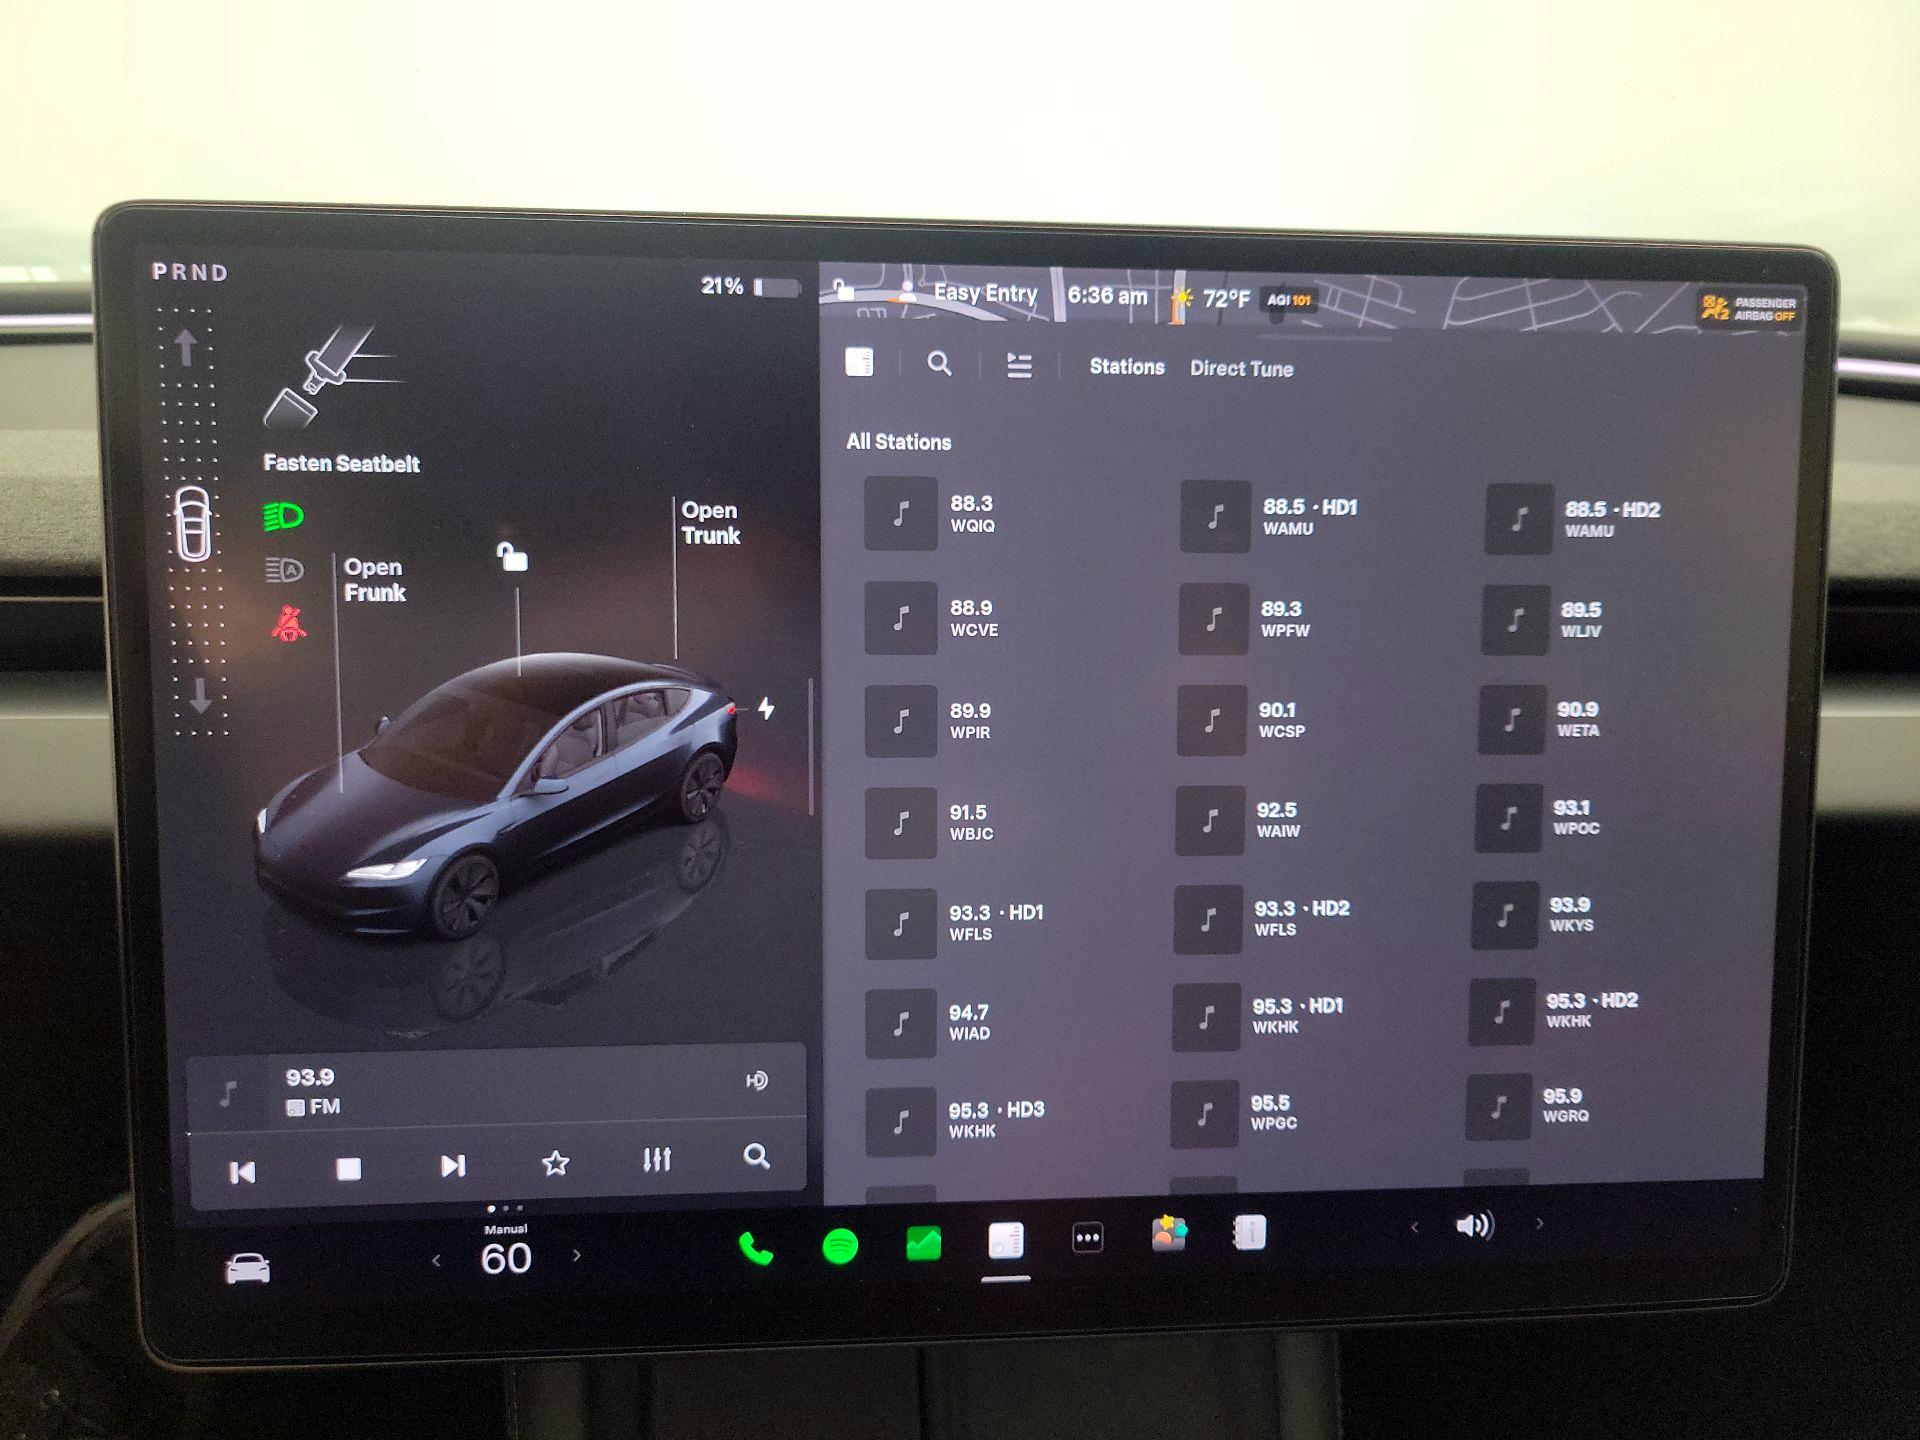Raise volume with right chevron
Image resolution: width=1920 pixels, height=1440 pixels.
(x=1539, y=1223)
